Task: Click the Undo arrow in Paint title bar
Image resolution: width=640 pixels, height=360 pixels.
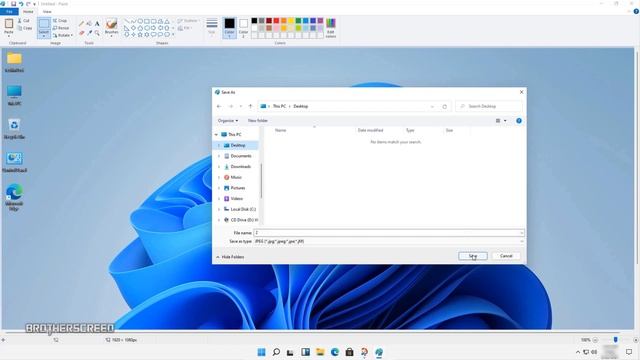Action: [x=21, y=4]
